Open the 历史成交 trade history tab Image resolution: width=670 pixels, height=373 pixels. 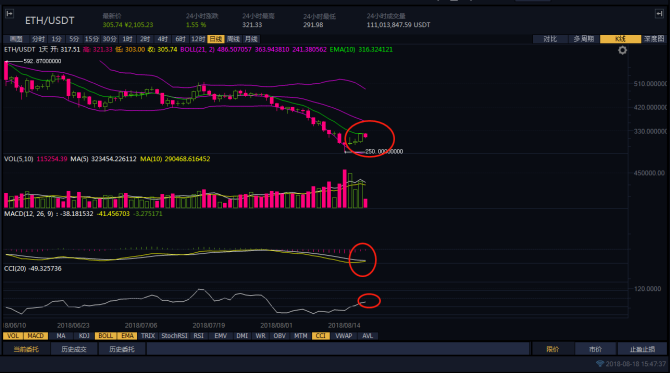tap(74, 349)
